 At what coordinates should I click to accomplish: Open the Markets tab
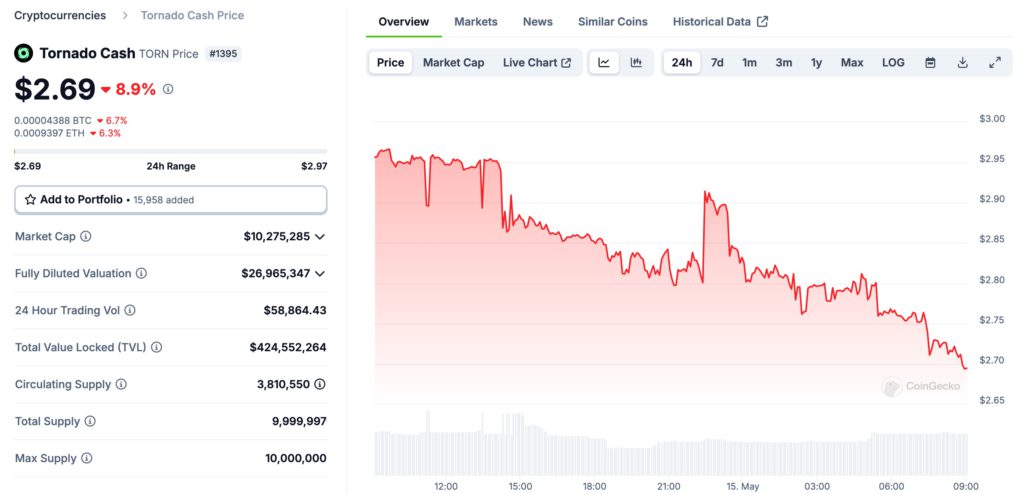click(x=475, y=21)
